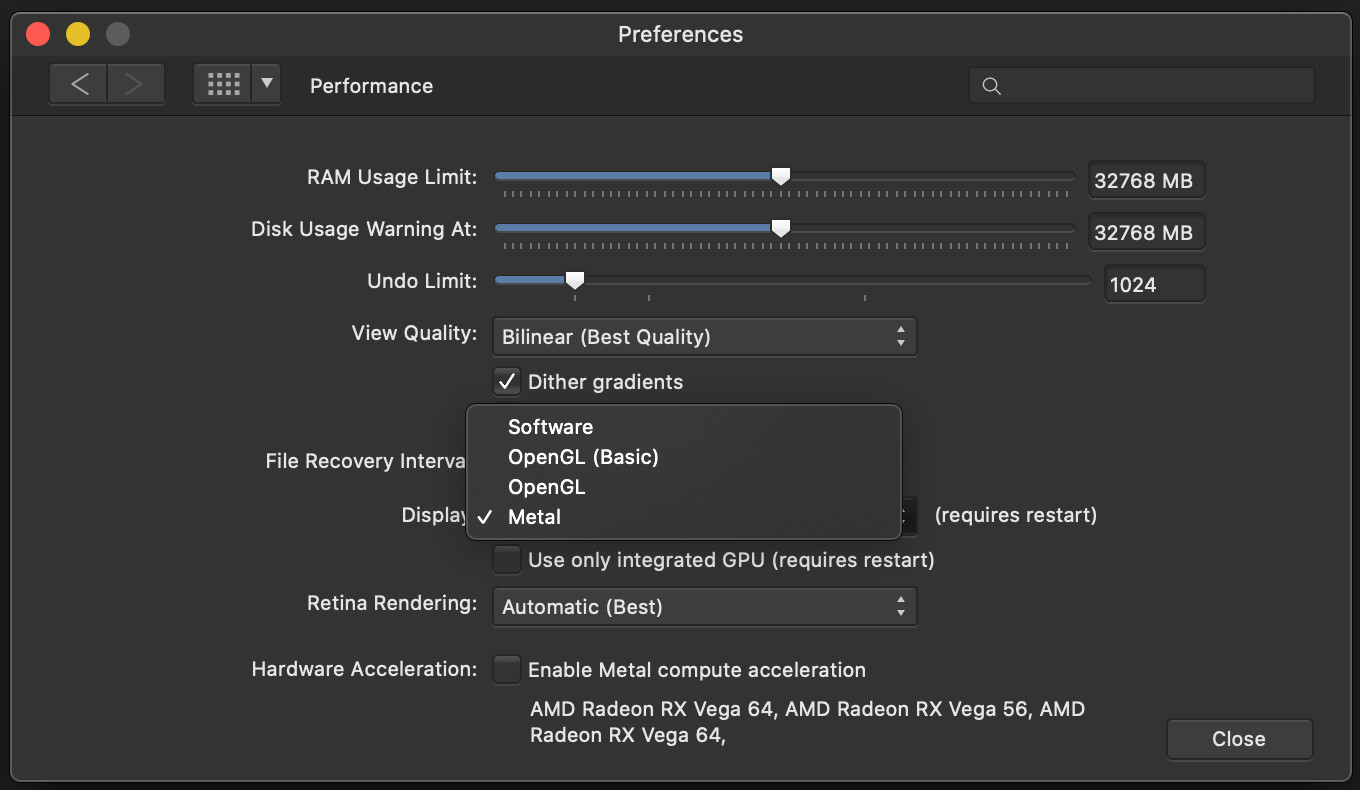Edit the RAM Usage Limit value field

(x=1146, y=181)
